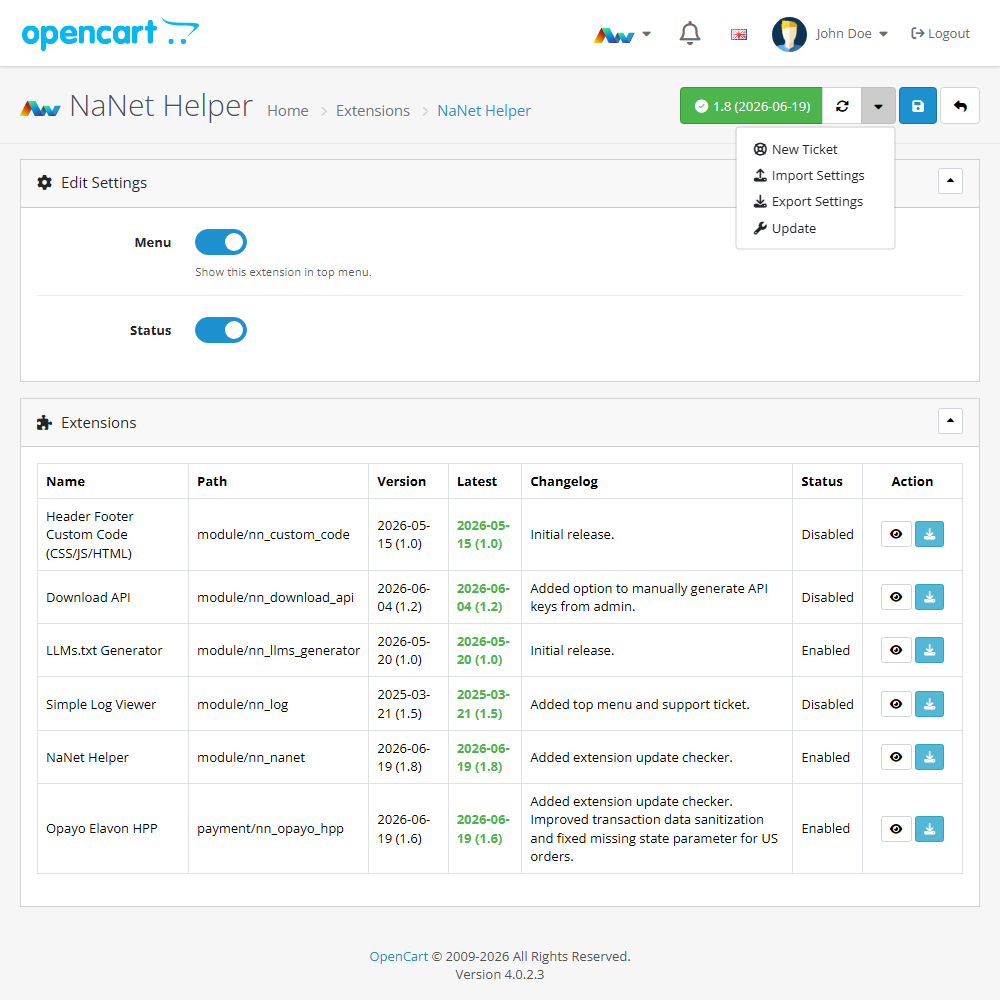
Task: Download the Simple Log Viewer extension
Action: [x=929, y=704]
